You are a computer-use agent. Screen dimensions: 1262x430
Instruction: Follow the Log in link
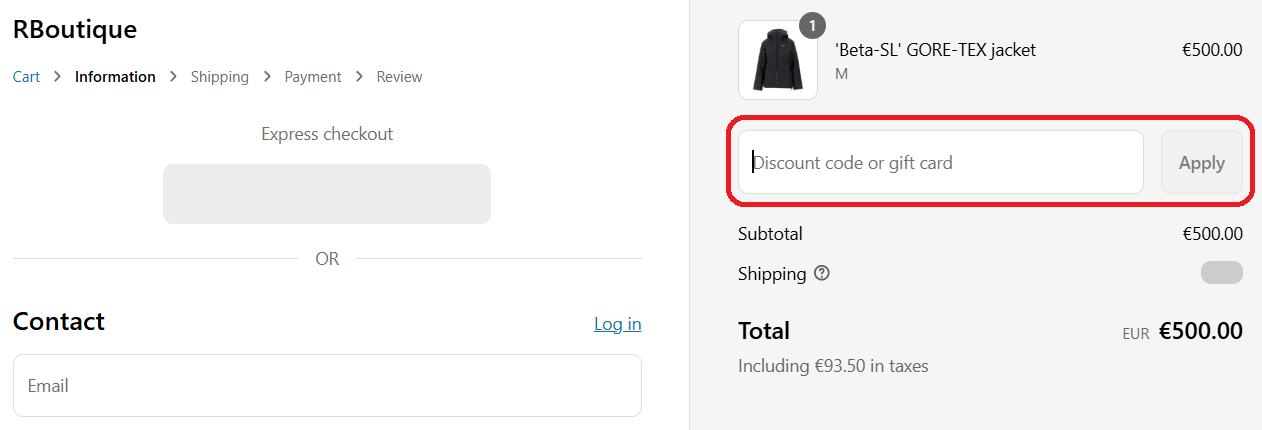tap(617, 324)
